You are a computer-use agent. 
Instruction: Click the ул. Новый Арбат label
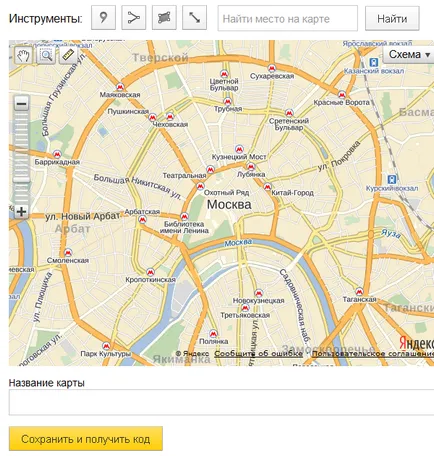click(82, 217)
